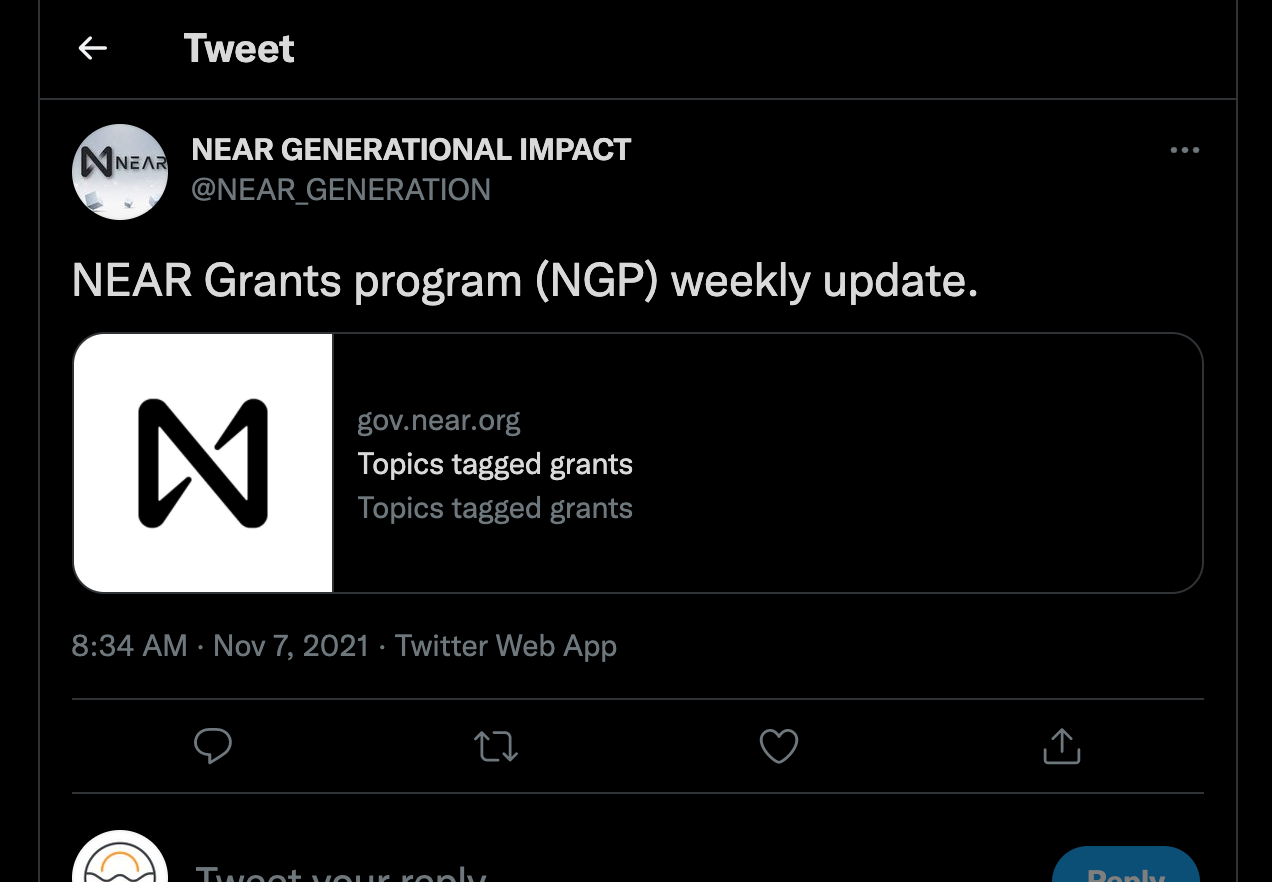
Task: Open the gov.near.org domain link
Action: pyautogui.click(x=439, y=420)
